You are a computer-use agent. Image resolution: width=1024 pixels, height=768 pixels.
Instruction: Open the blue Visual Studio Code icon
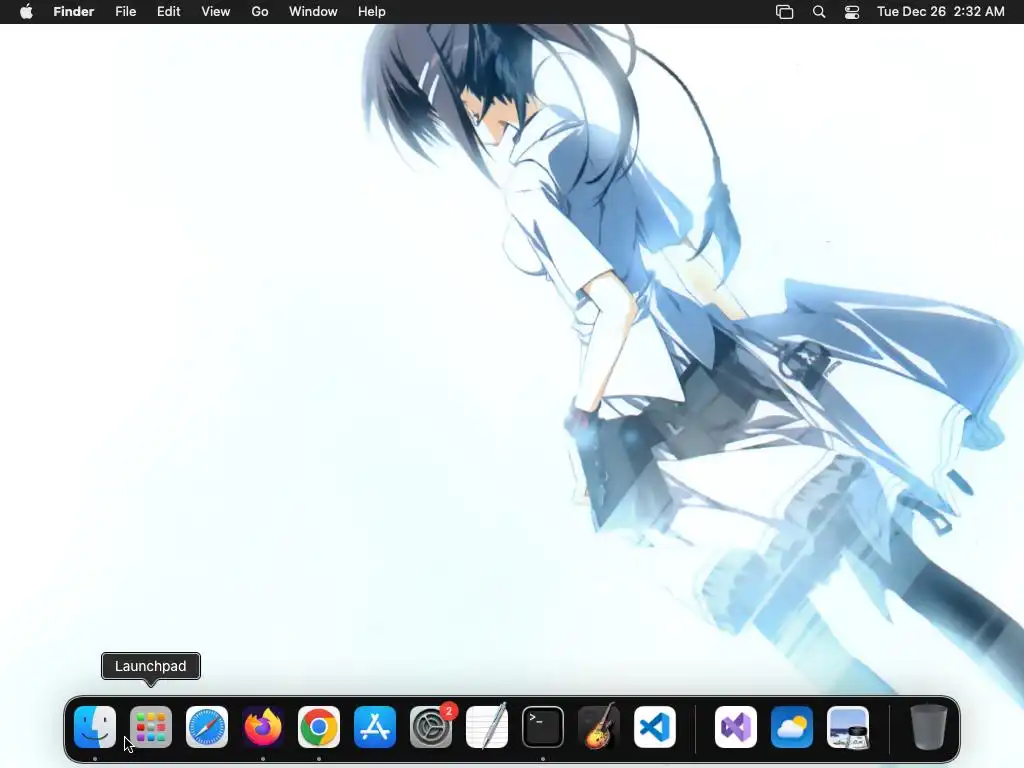pos(655,727)
